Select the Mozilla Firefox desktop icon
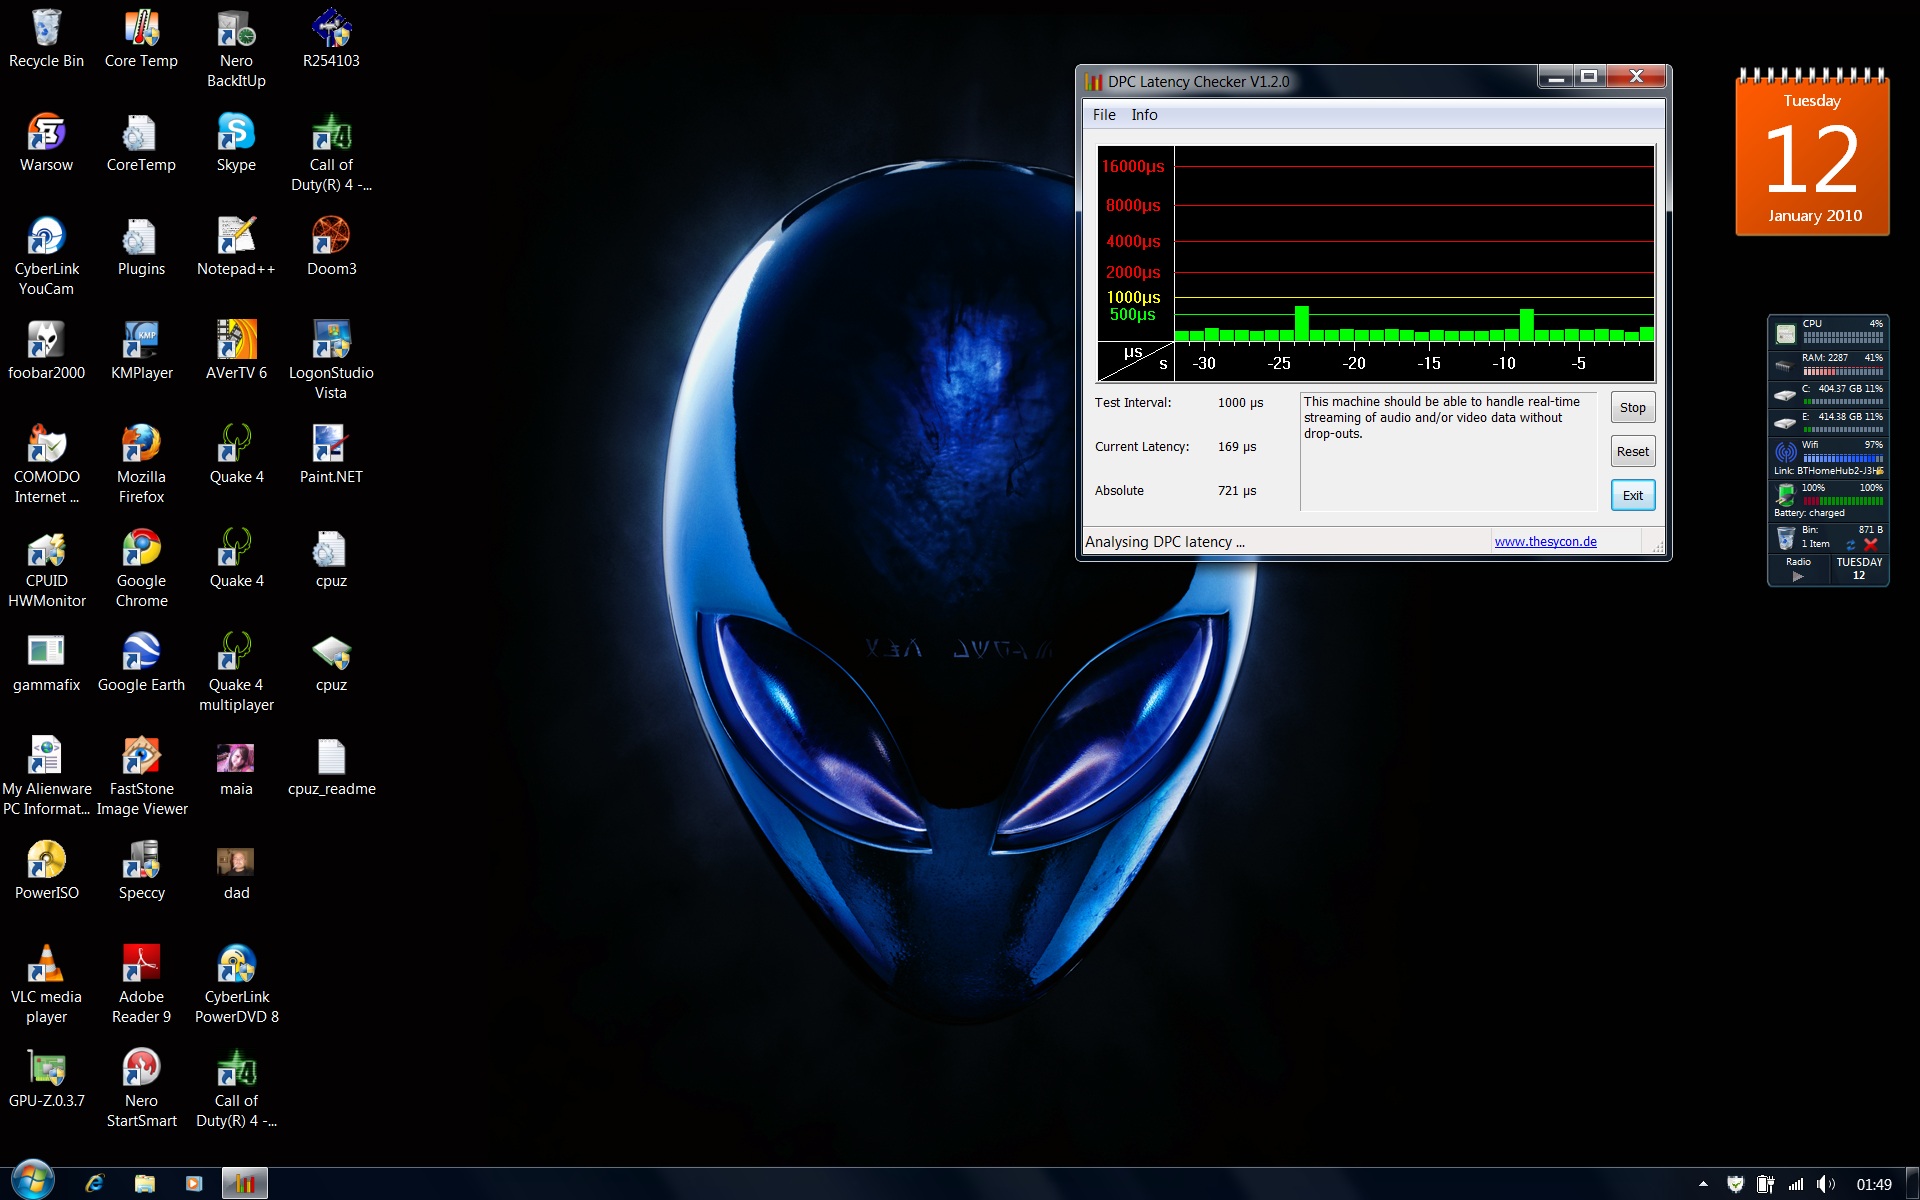The height and width of the screenshot is (1200, 1920). coord(141,466)
